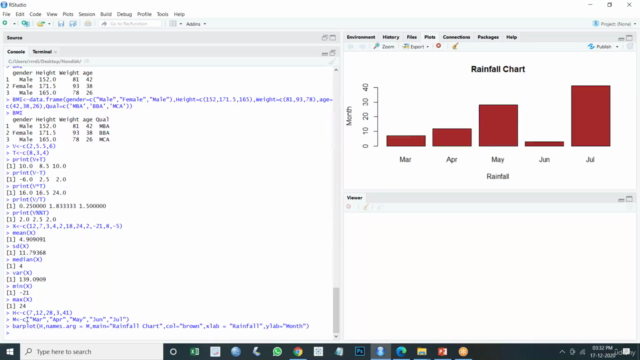The image size is (640, 360).
Task: Click the Jul bar in Rainfall Chart
Action: (x=591, y=116)
